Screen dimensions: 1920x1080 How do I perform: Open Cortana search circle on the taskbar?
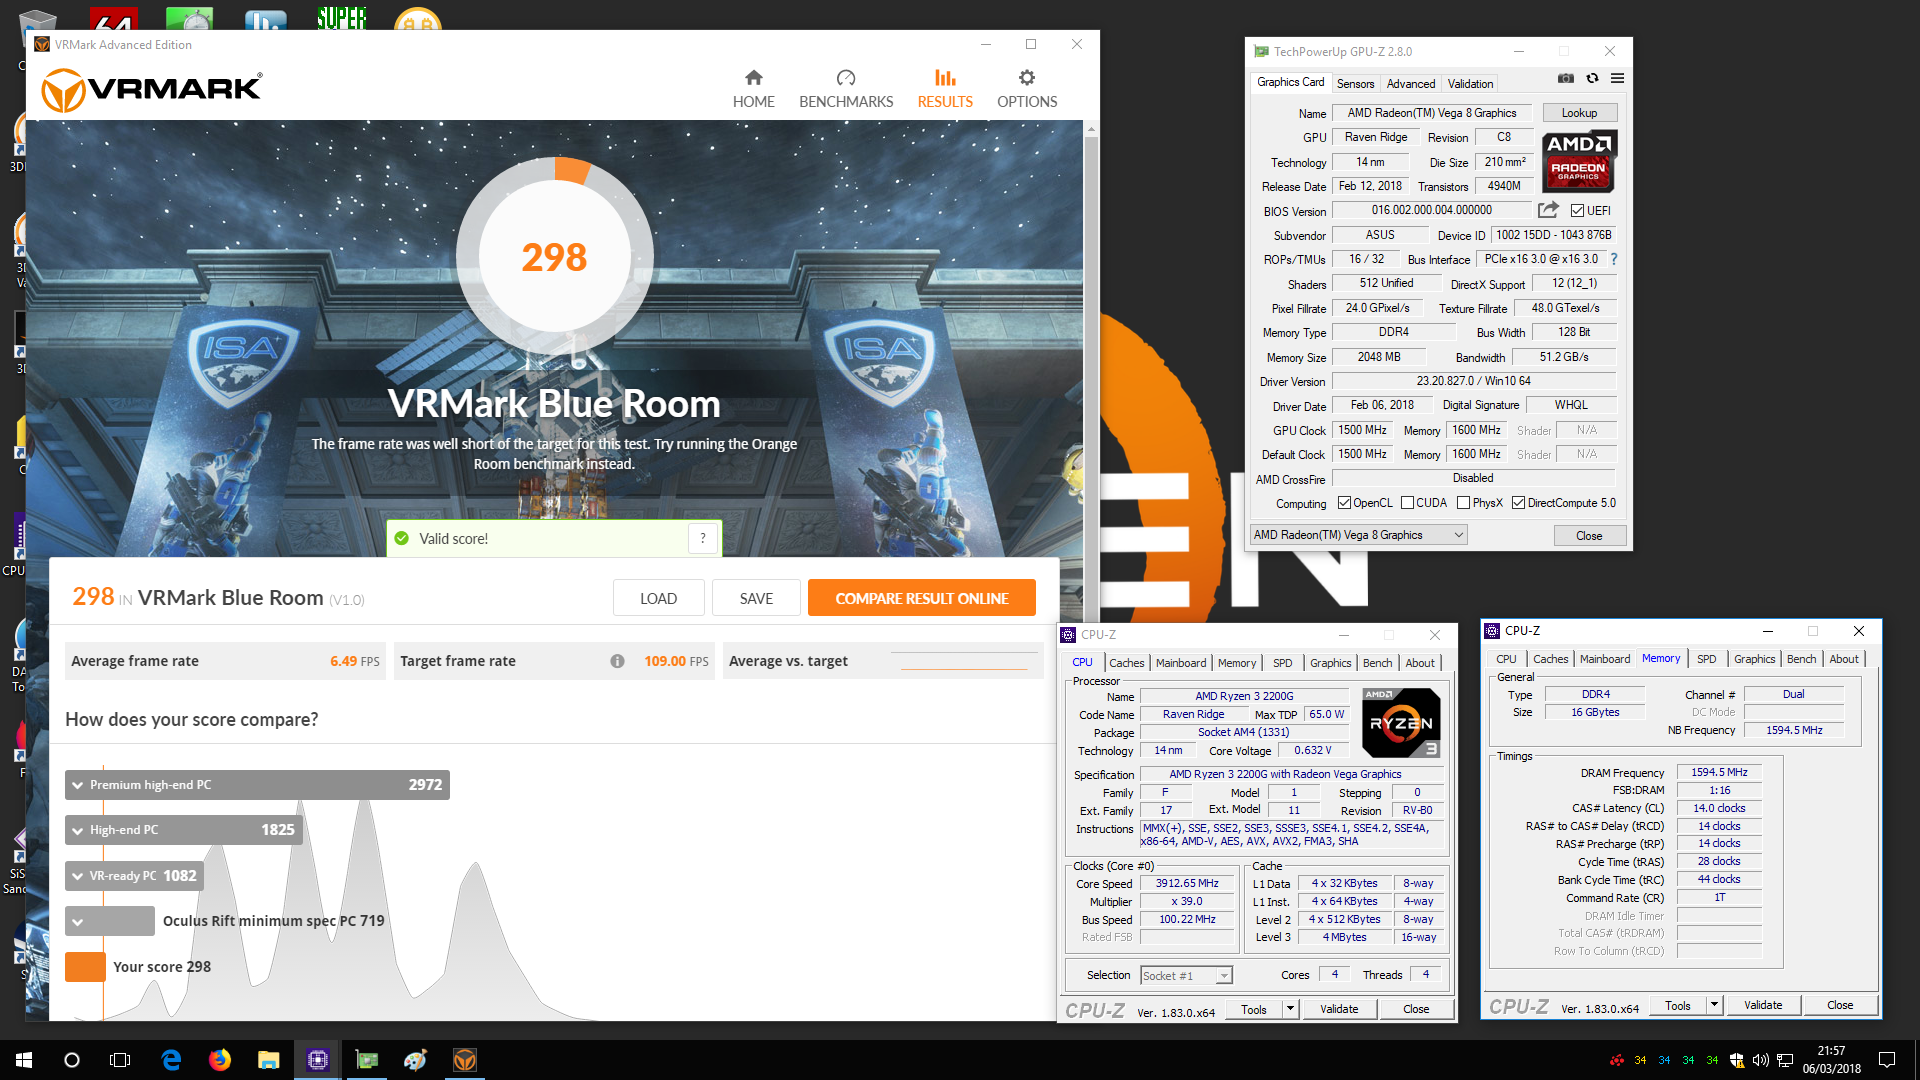pyautogui.click(x=72, y=1060)
